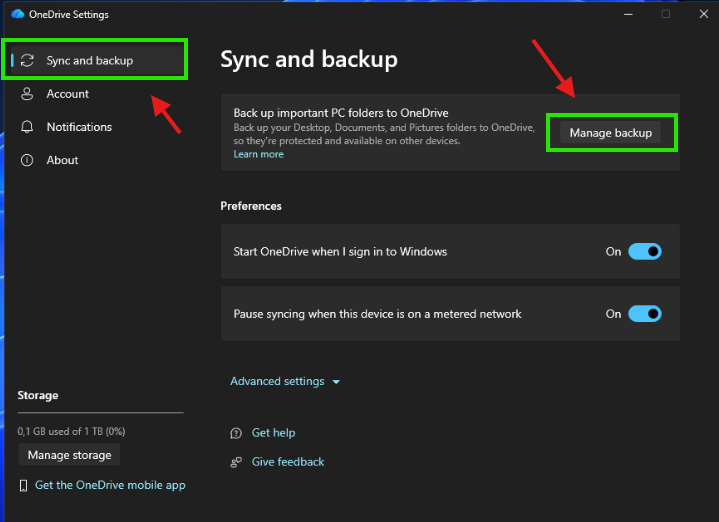Click the About info icon
The width and height of the screenshot is (719, 522).
point(27,160)
